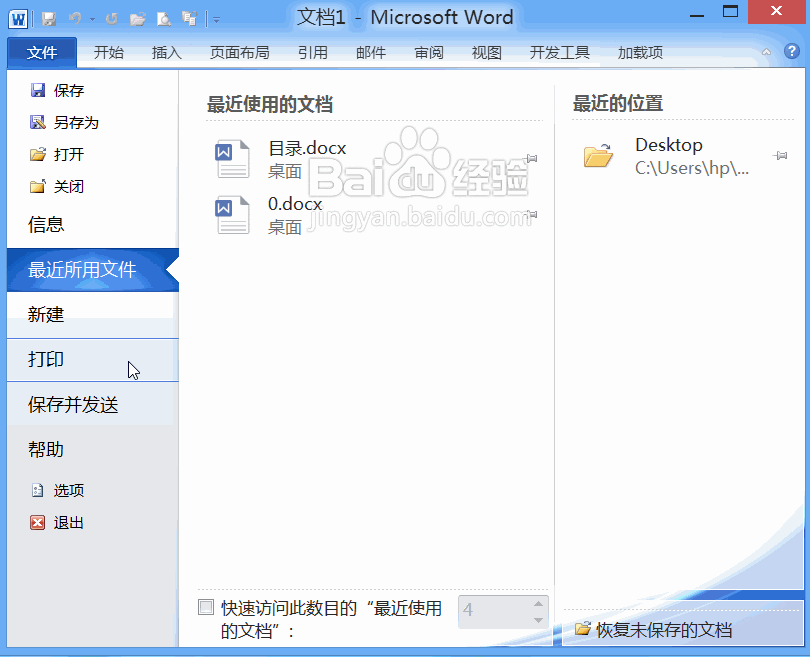Click the Print Preview magnifier icon
This screenshot has height=657, width=810.
(x=164, y=19)
